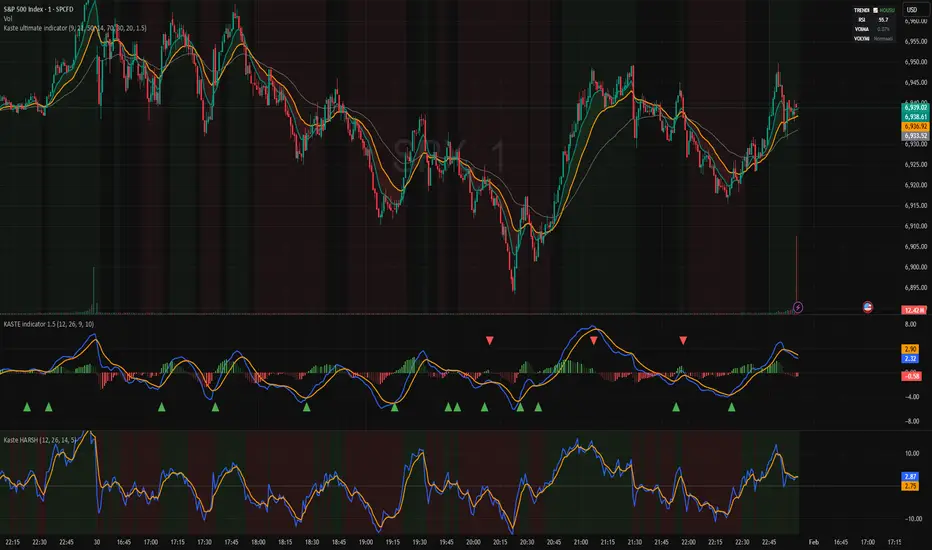The height and width of the screenshot is (550, 932).
Task: Click the purple lightning bolt icon
Action: (798, 306)
